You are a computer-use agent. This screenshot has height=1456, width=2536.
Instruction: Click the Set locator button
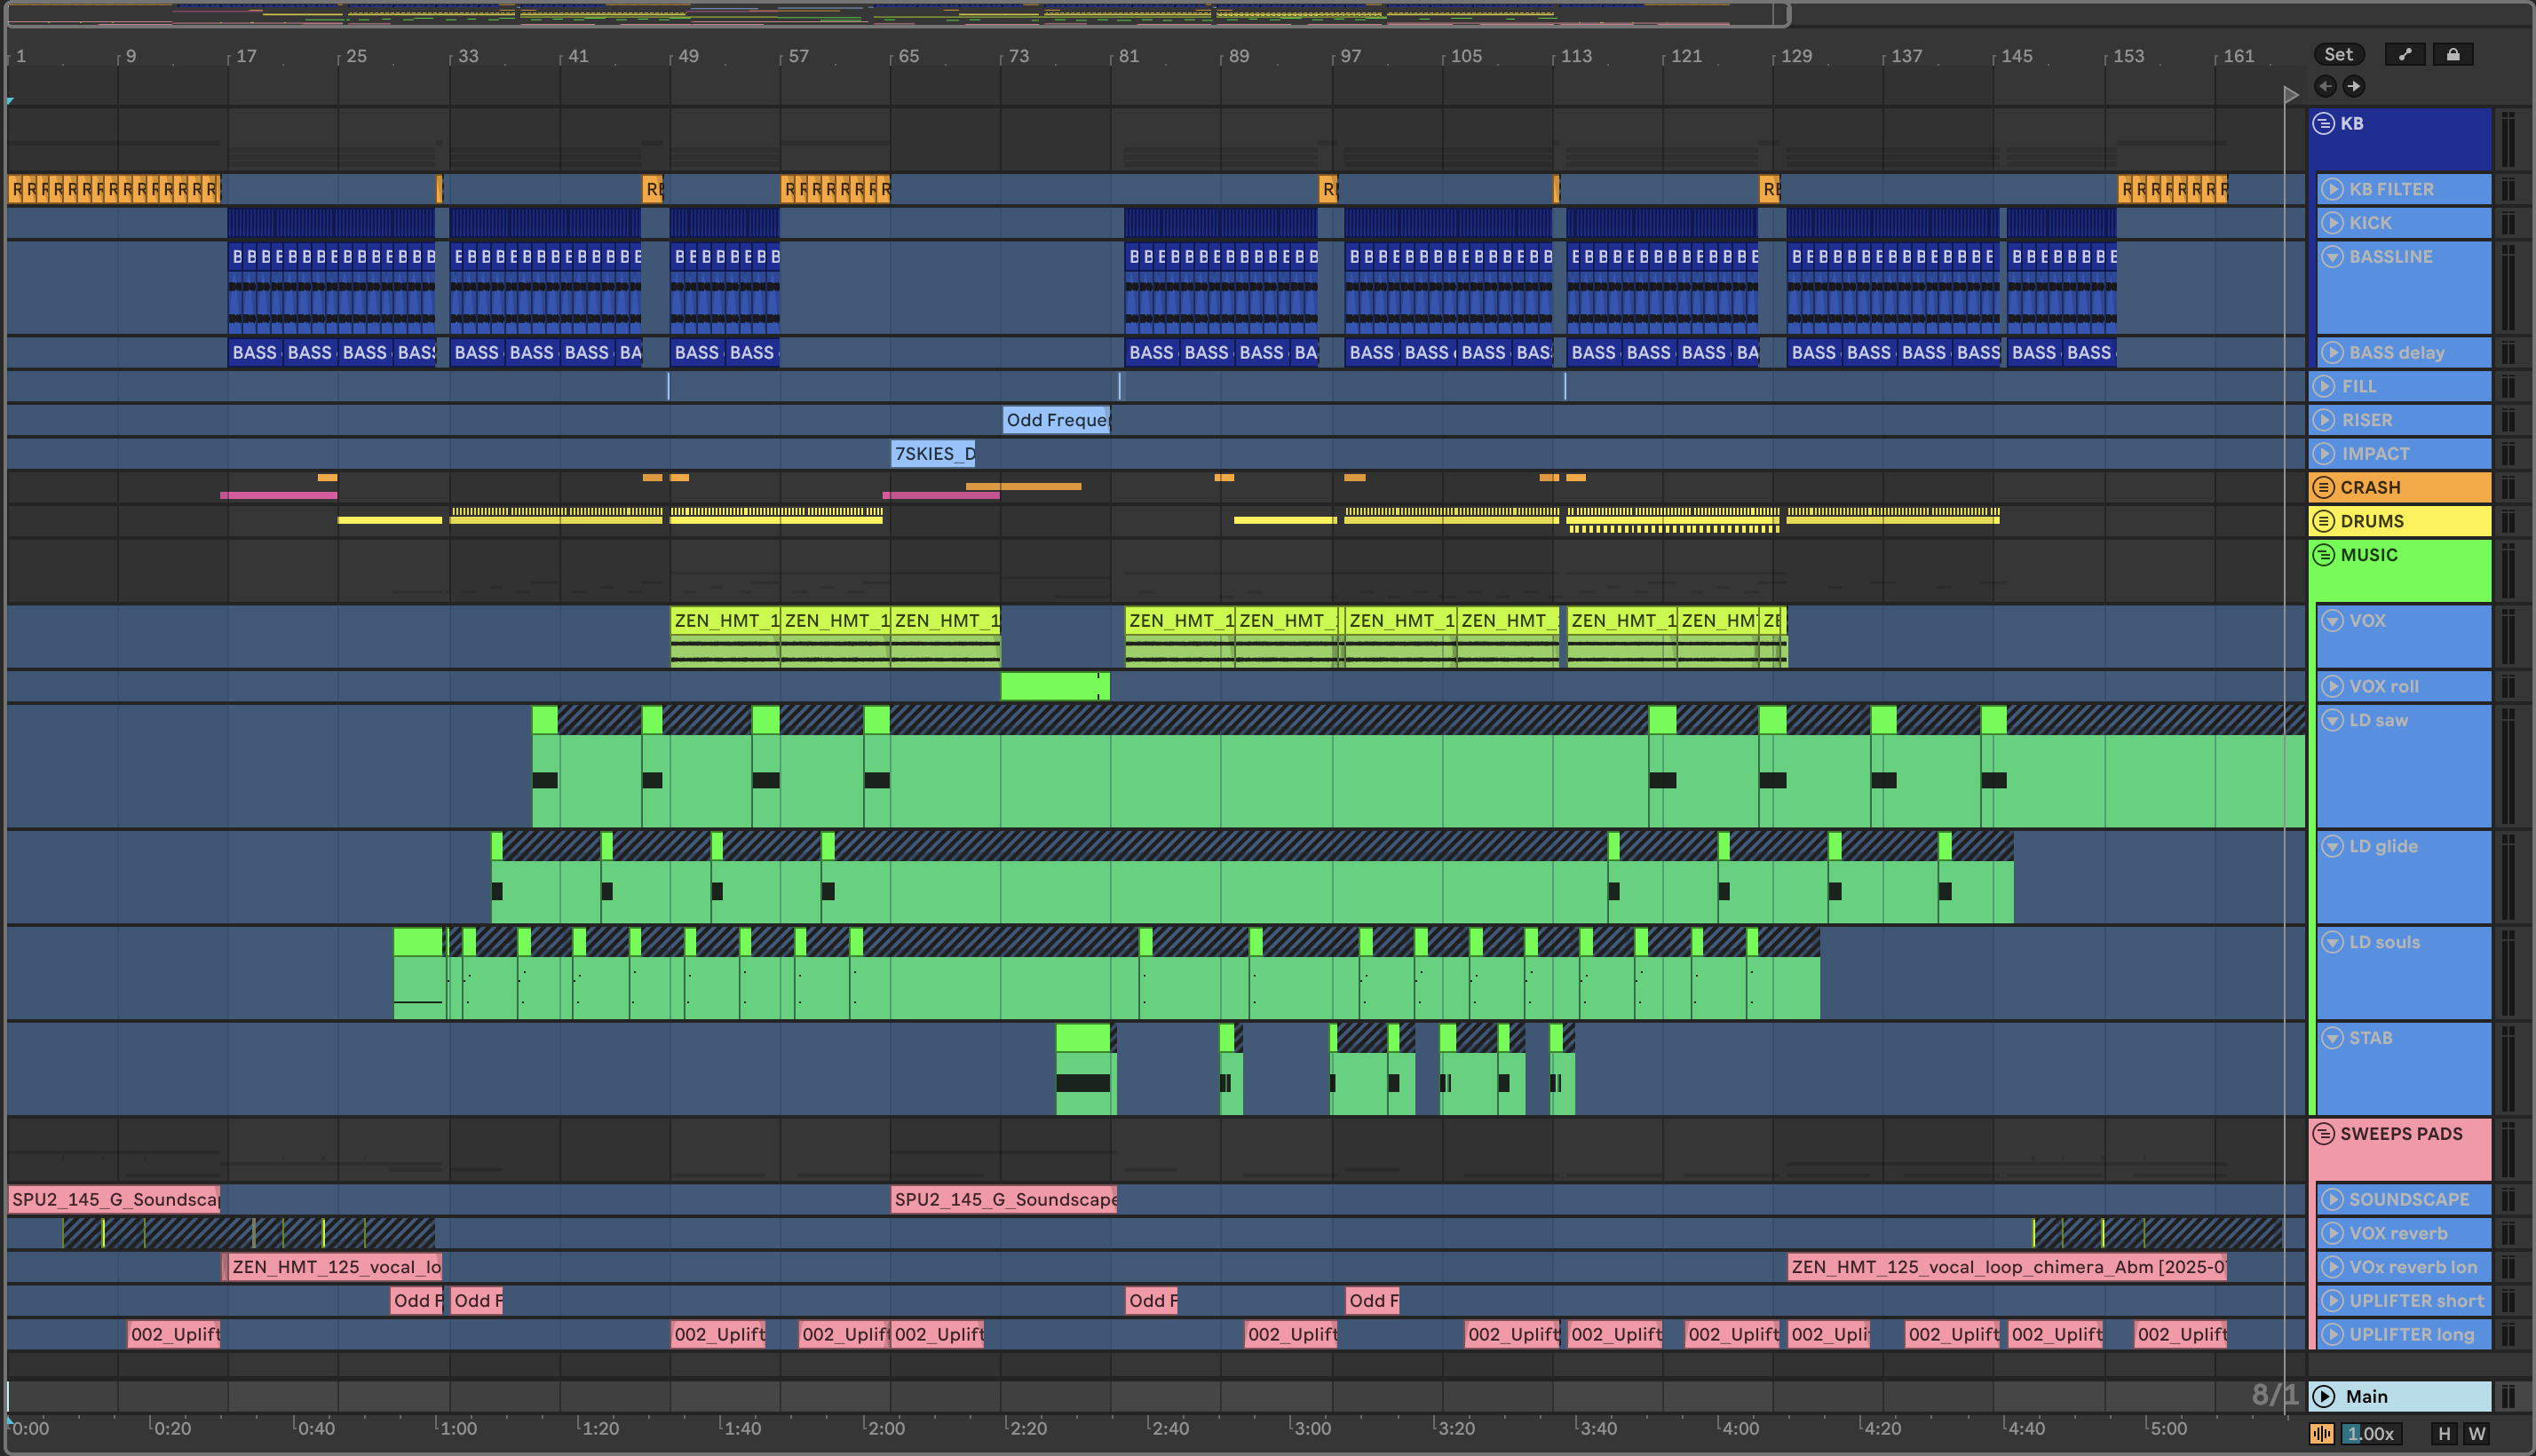pos(2338,55)
